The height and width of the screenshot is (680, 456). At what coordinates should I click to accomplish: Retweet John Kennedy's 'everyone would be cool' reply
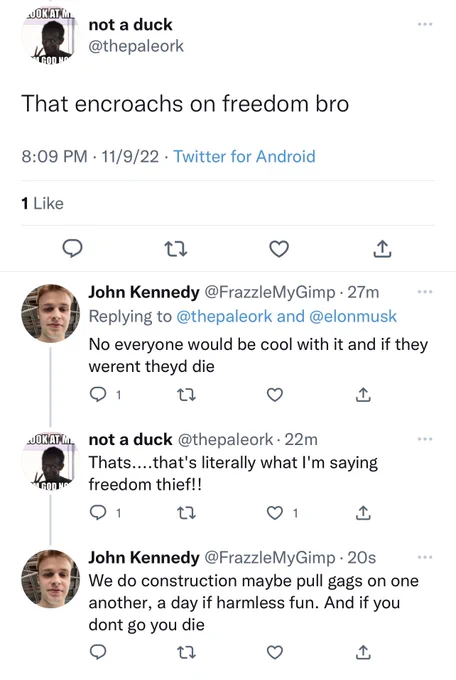(x=187, y=395)
